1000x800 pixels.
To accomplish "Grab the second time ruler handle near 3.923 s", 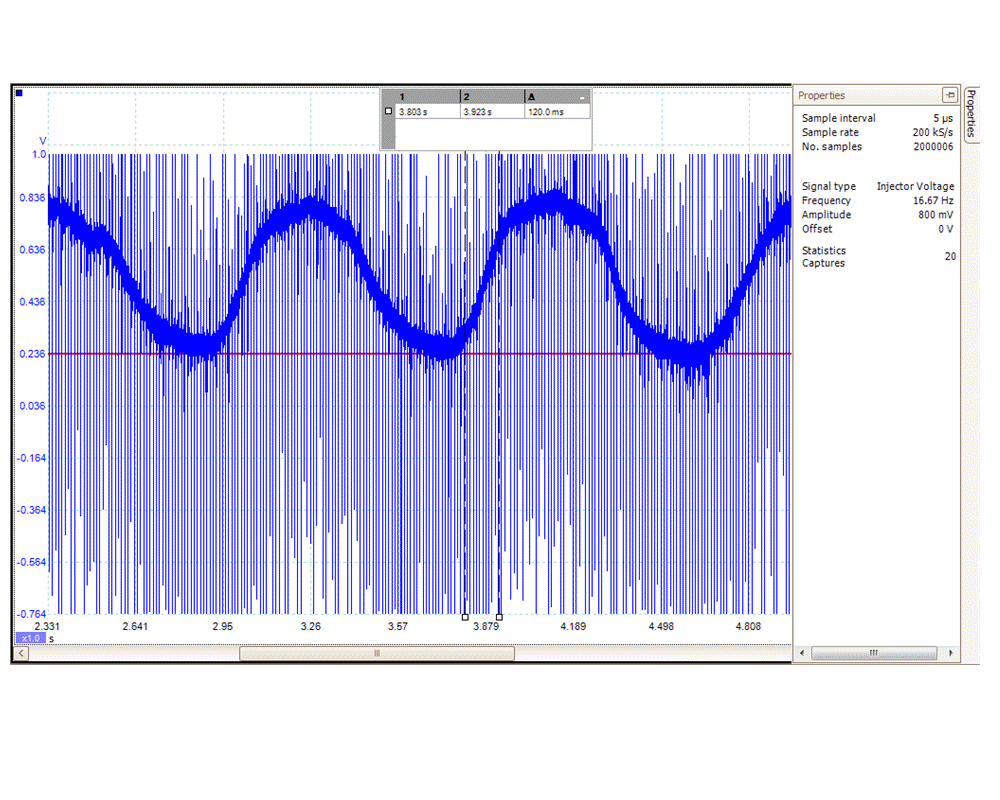I will [499, 617].
